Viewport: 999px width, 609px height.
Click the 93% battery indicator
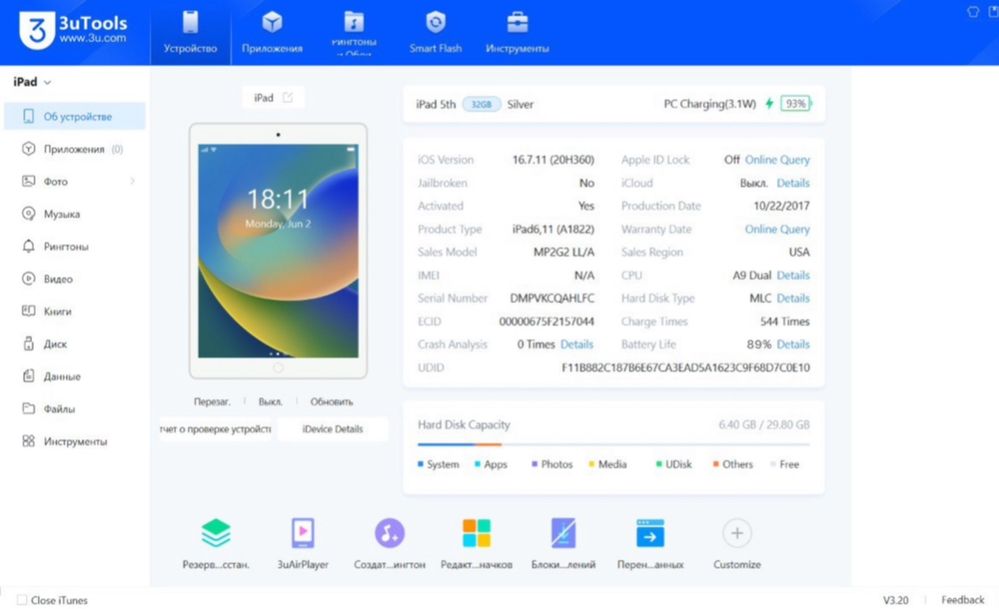[x=796, y=104]
